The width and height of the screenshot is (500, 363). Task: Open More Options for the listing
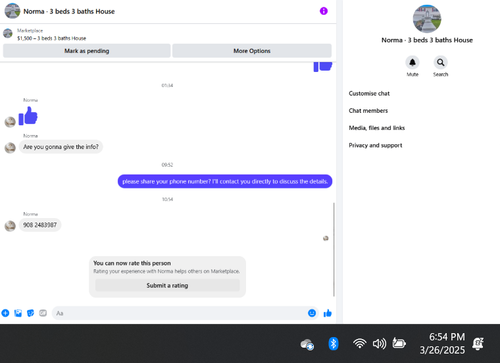click(252, 51)
